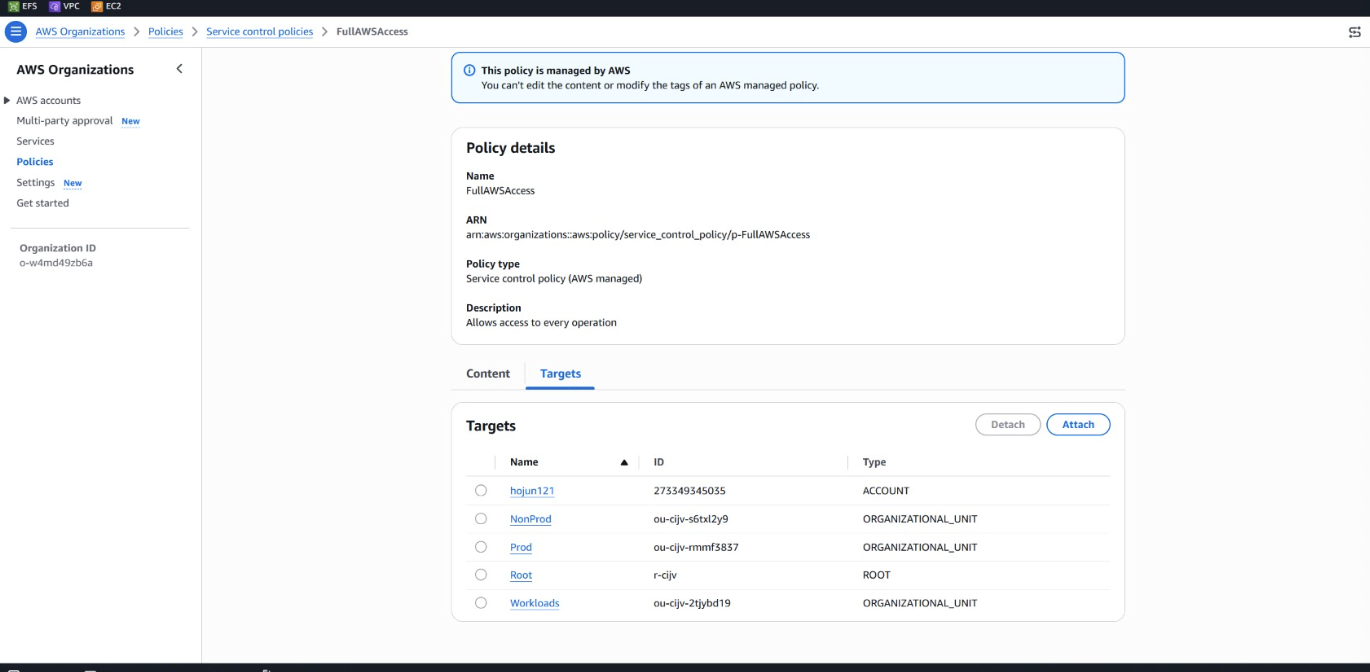
Task: Open the hojun121 account link
Action: (x=532, y=491)
